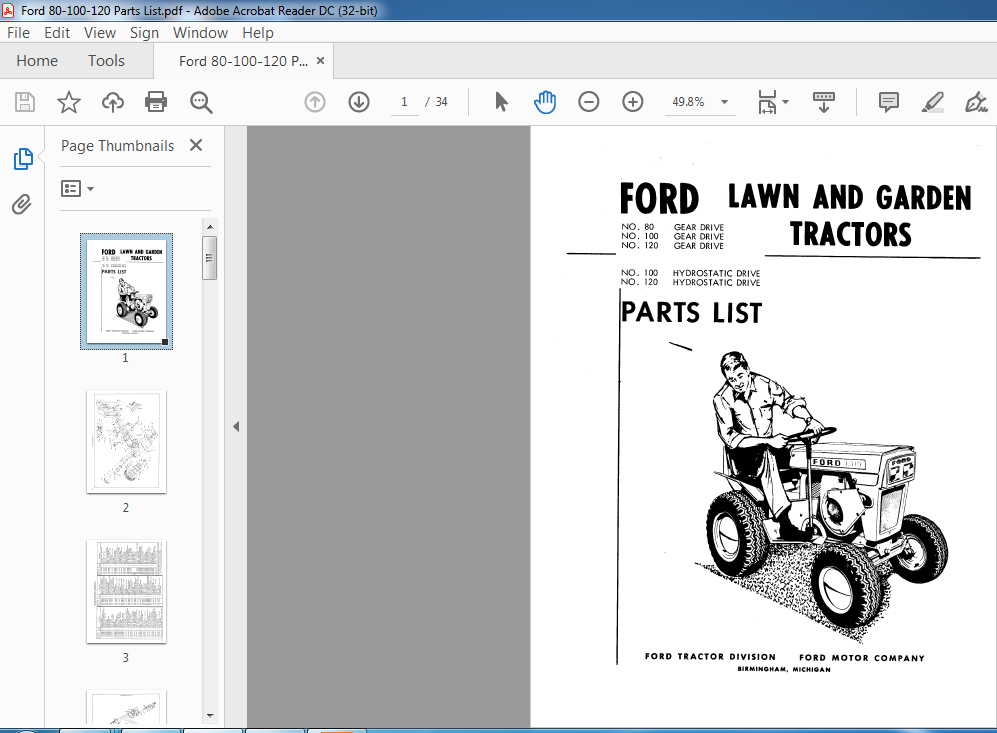This screenshot has width=997, height=733.
Task: Add a comment sticky note
Action: [x=888, y=102]
